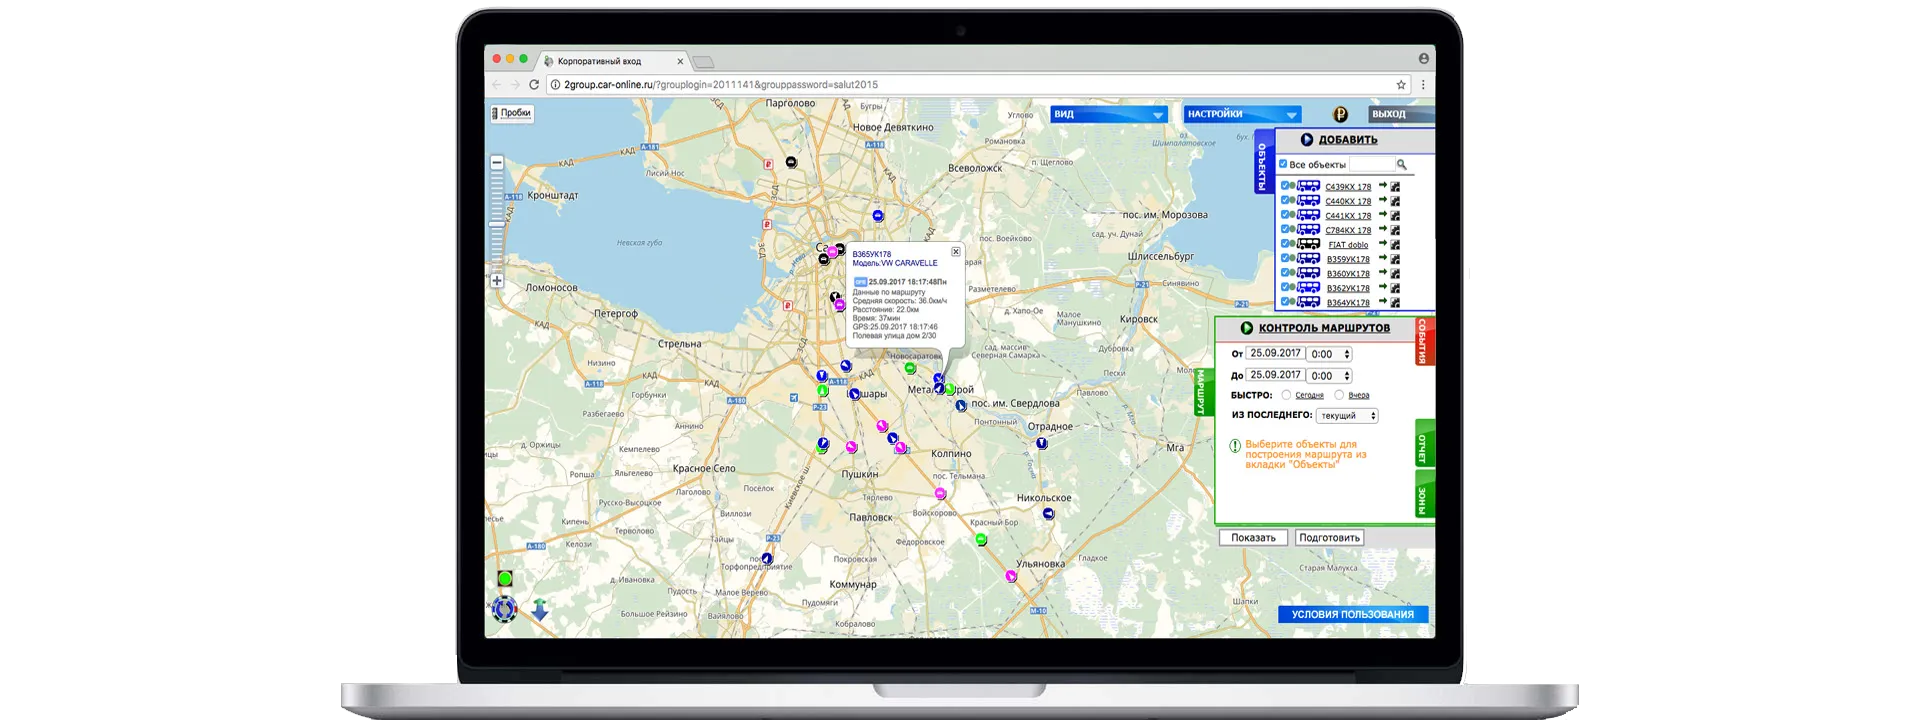Select the Вчера radio button
Viewport: 1920px width, 720px height.
pos(1339,395)
